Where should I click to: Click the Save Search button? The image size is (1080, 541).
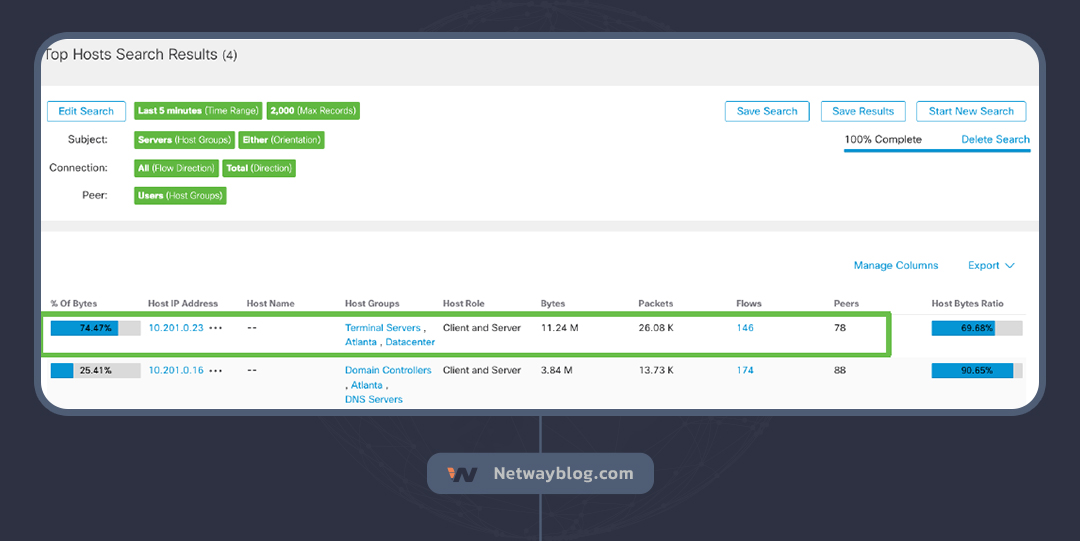(767, 111)
